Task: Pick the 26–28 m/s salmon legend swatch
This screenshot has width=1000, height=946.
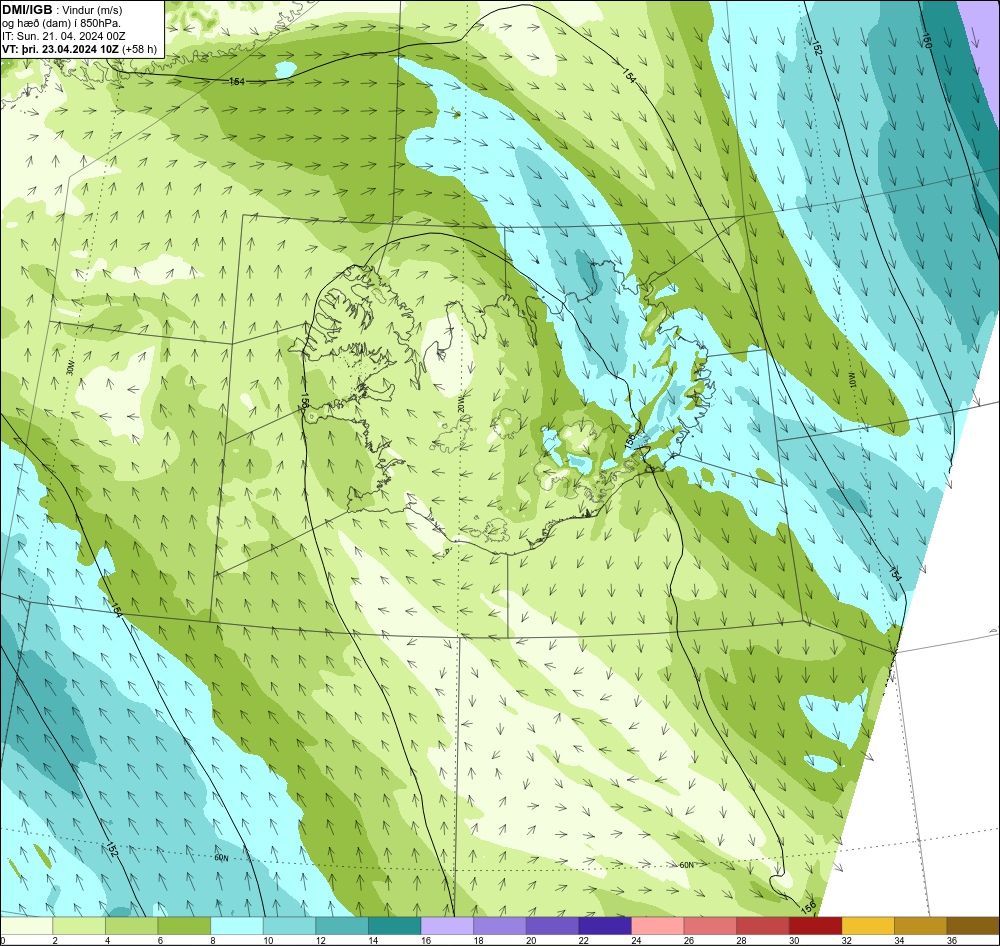Action: [710, 926]
